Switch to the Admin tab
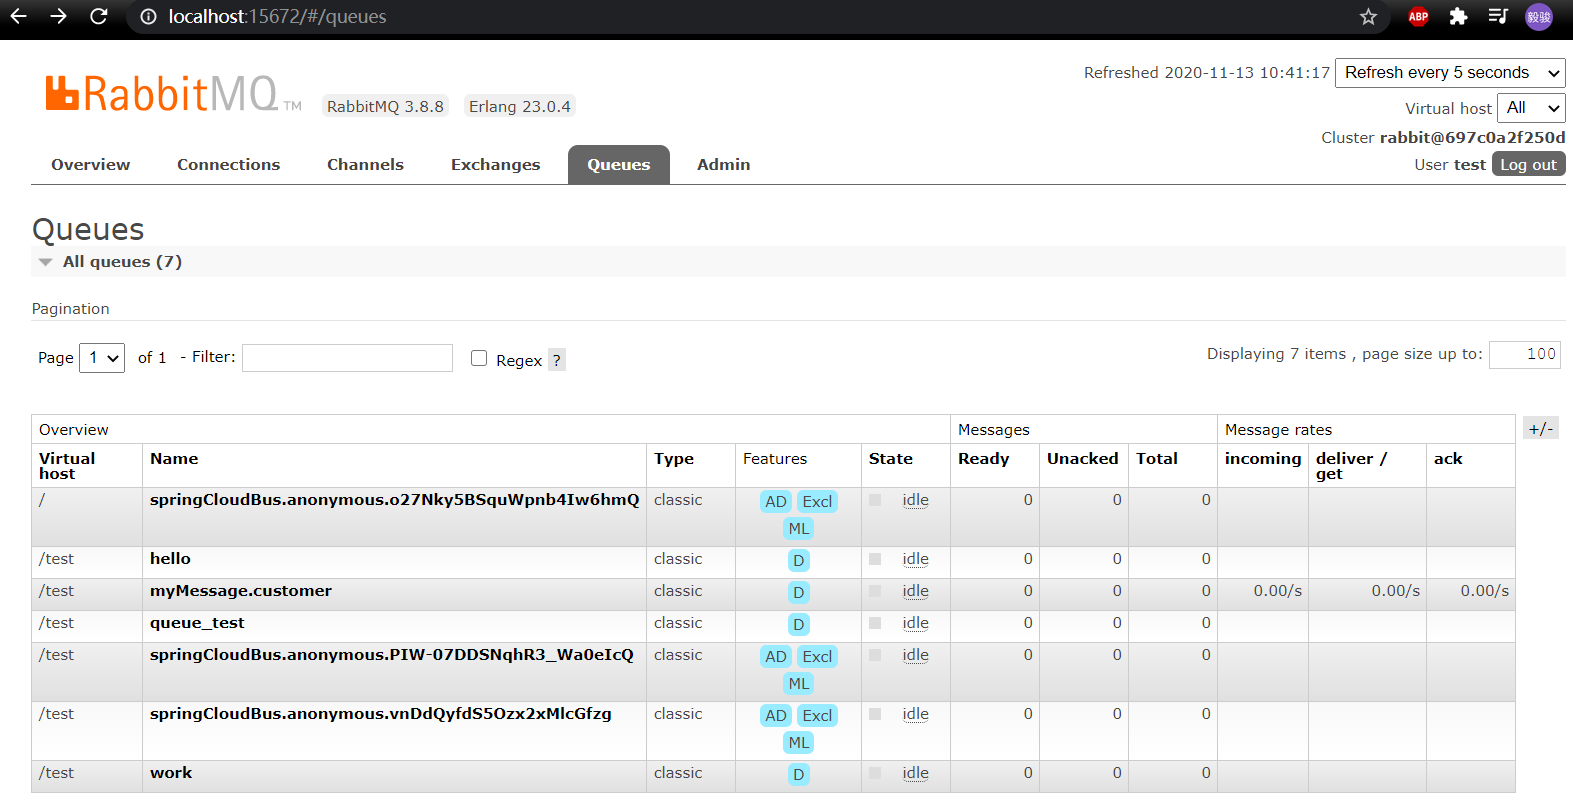The width and height of the screenshot is (1573, 804). [724, 165]
